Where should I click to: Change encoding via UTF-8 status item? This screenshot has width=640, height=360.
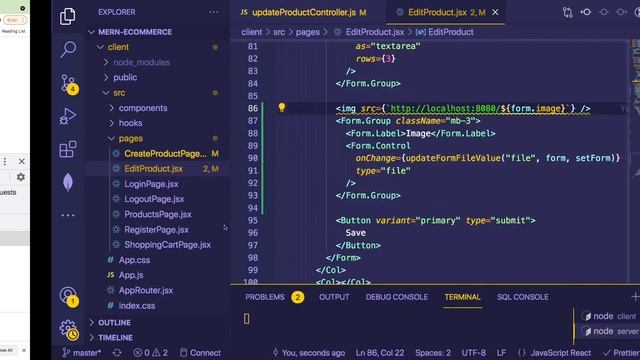click(x=473, y=353)
